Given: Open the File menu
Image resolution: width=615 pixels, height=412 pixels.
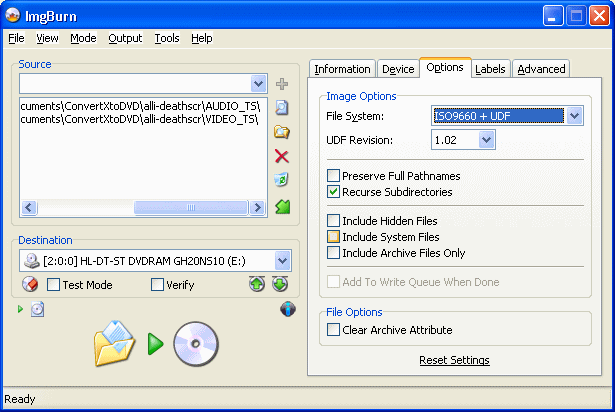Looking at the screenshot, I should 16,38.
